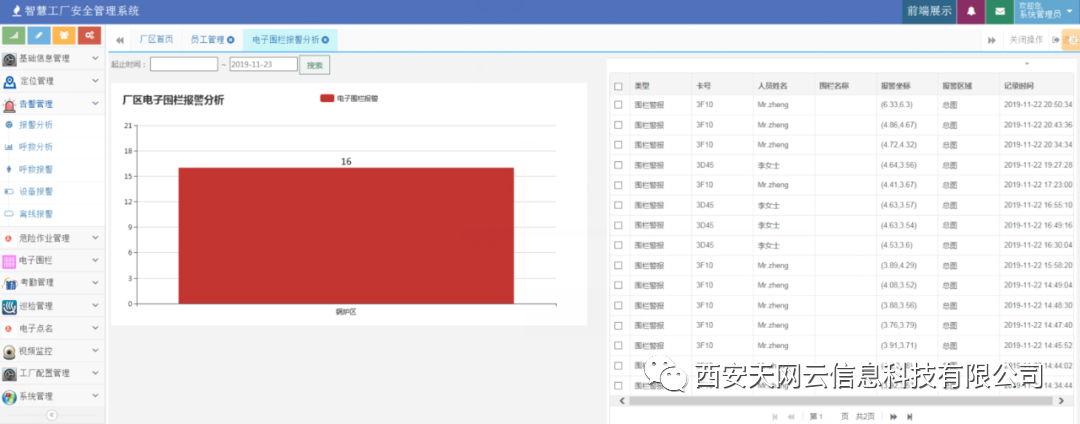The width and height of the screenshot is (1080, 424).
Task: Open 报警分析 submenu item
Action: tap(36, 125)
